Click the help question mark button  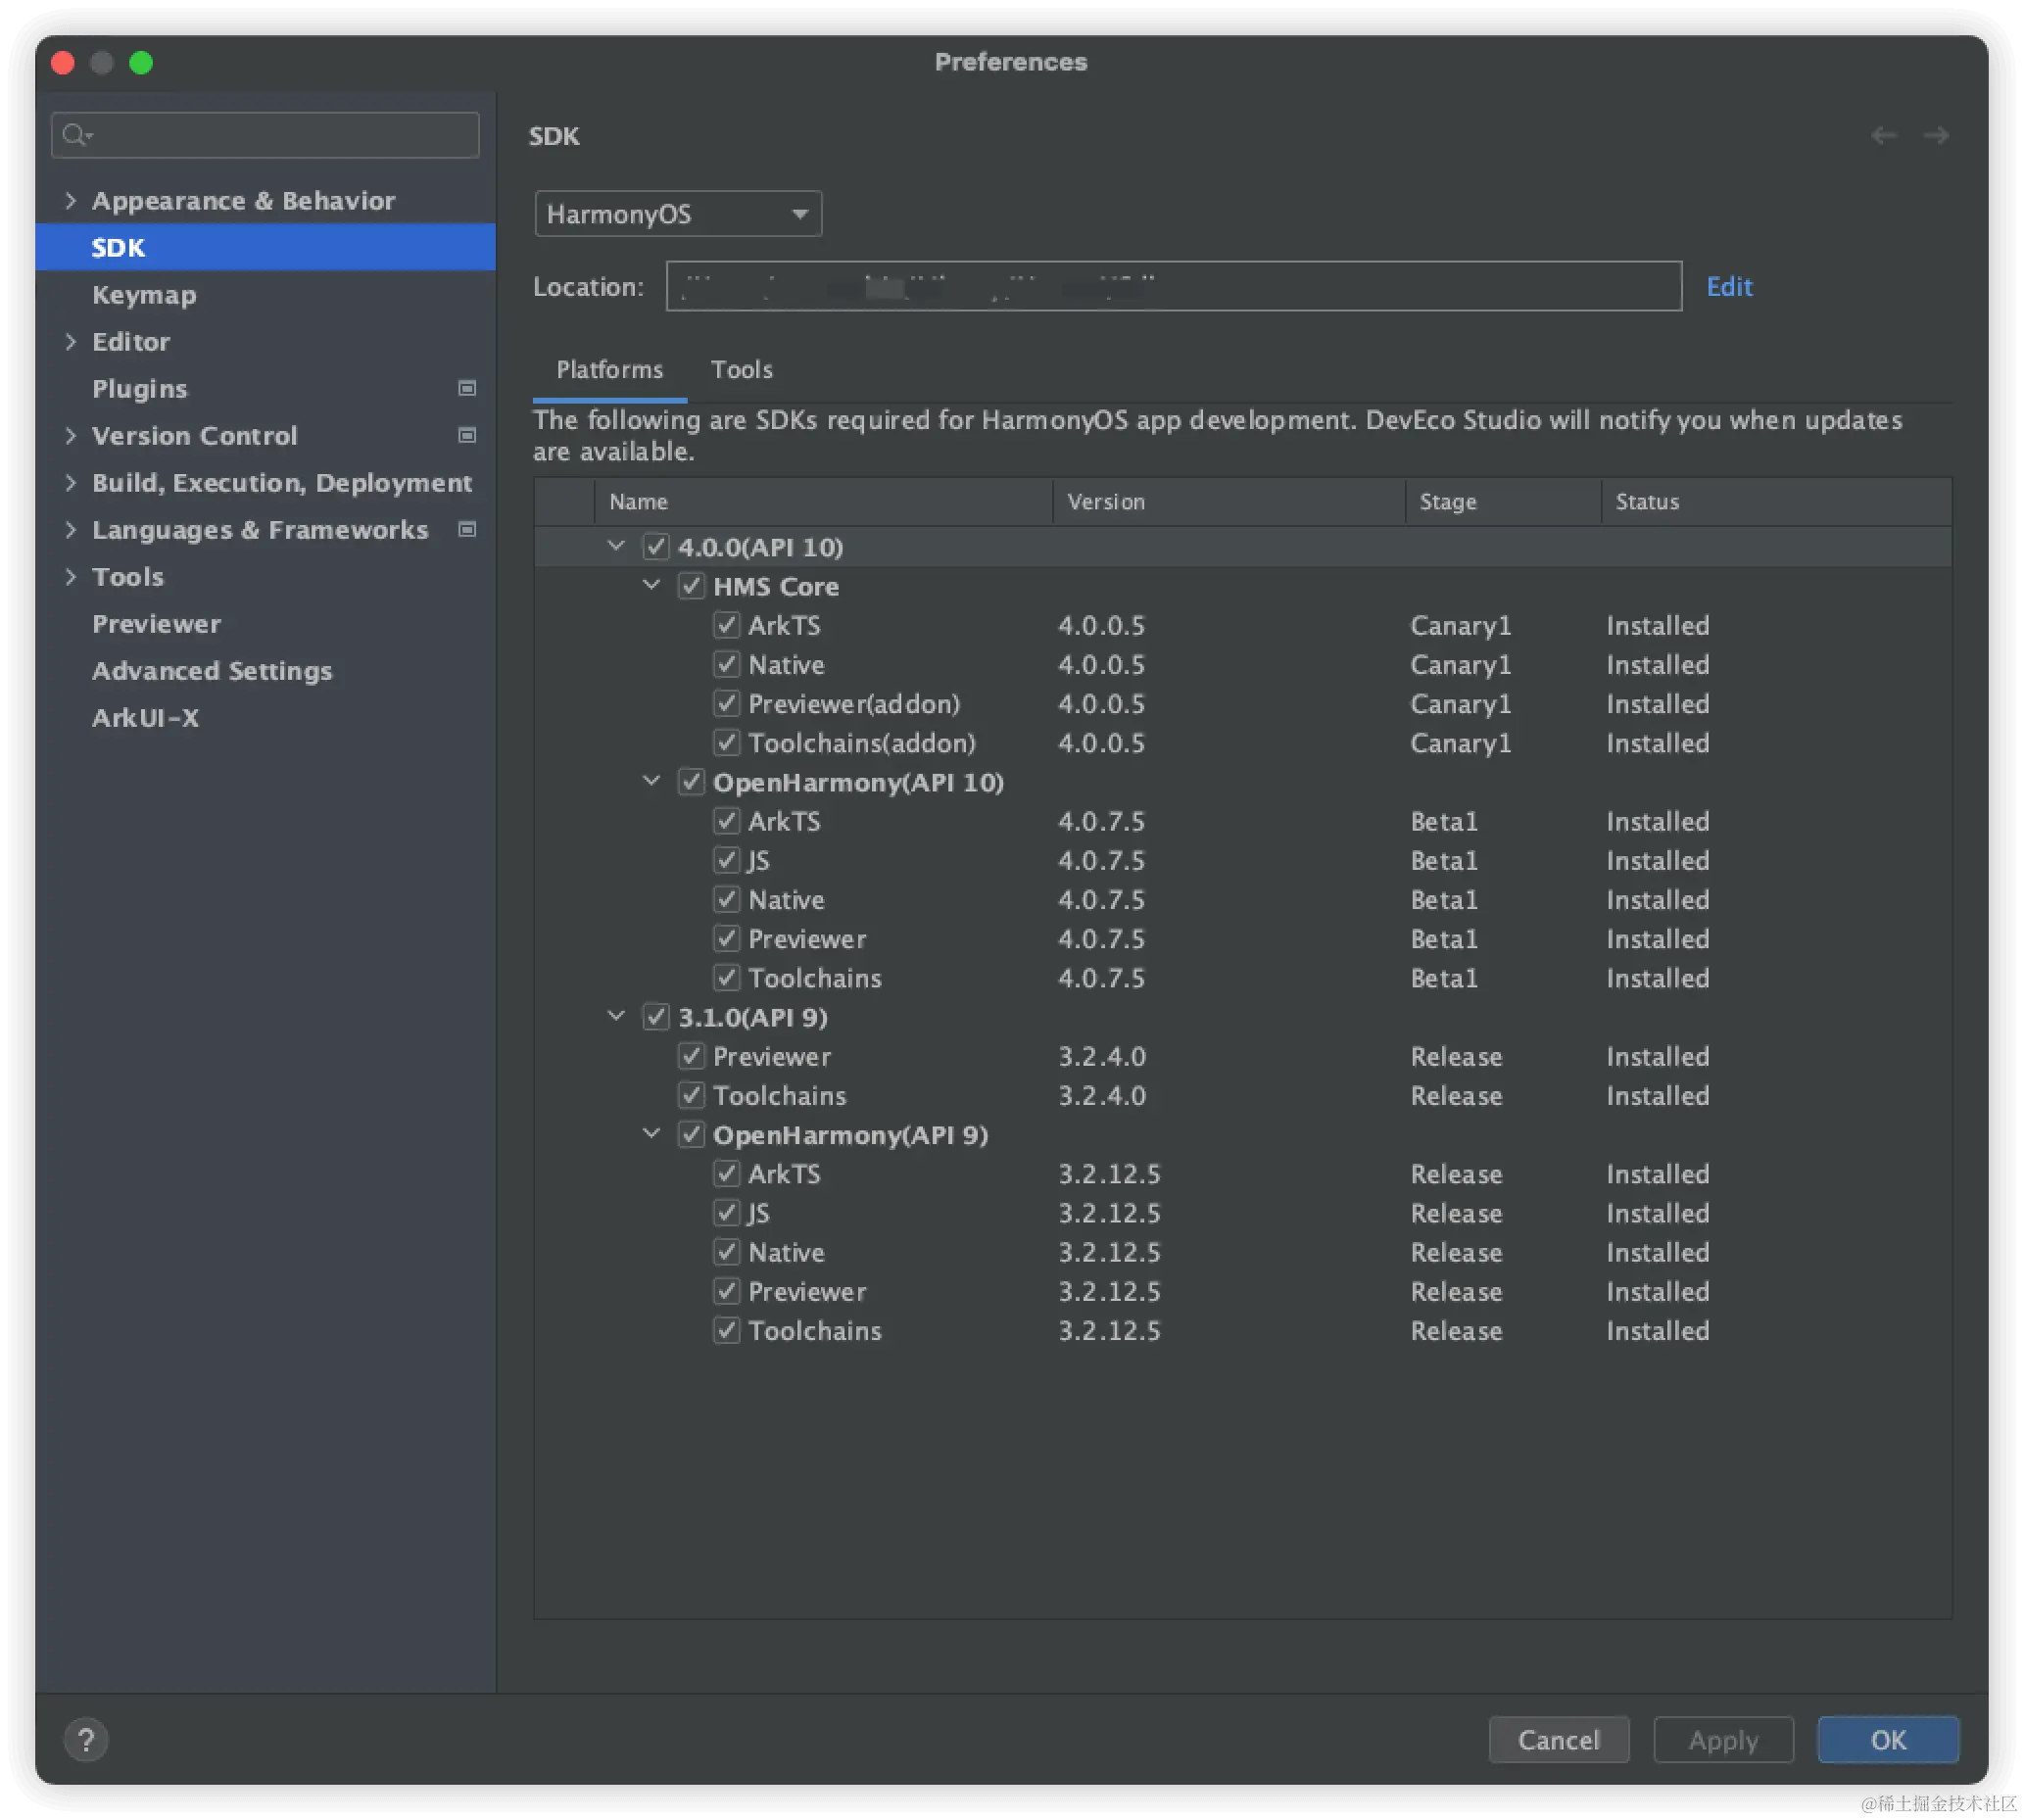click(86, 1740)
